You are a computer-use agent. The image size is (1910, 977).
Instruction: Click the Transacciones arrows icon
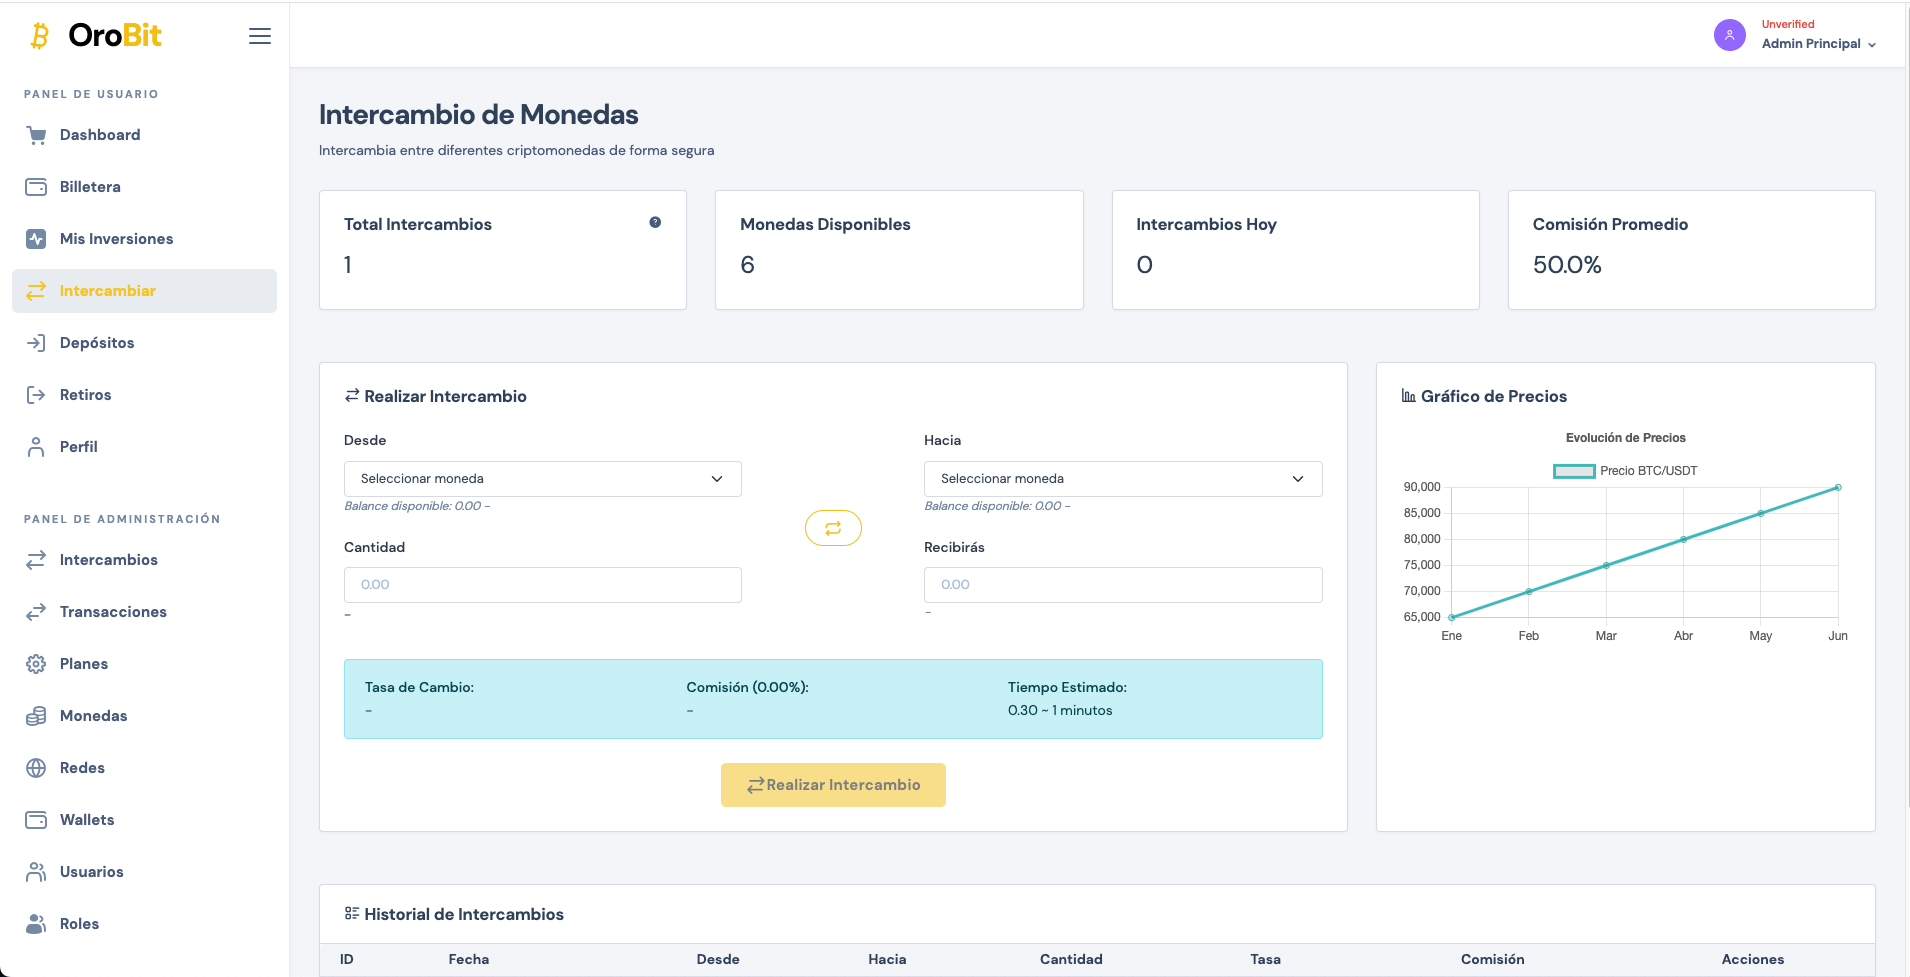coord(36,612)
